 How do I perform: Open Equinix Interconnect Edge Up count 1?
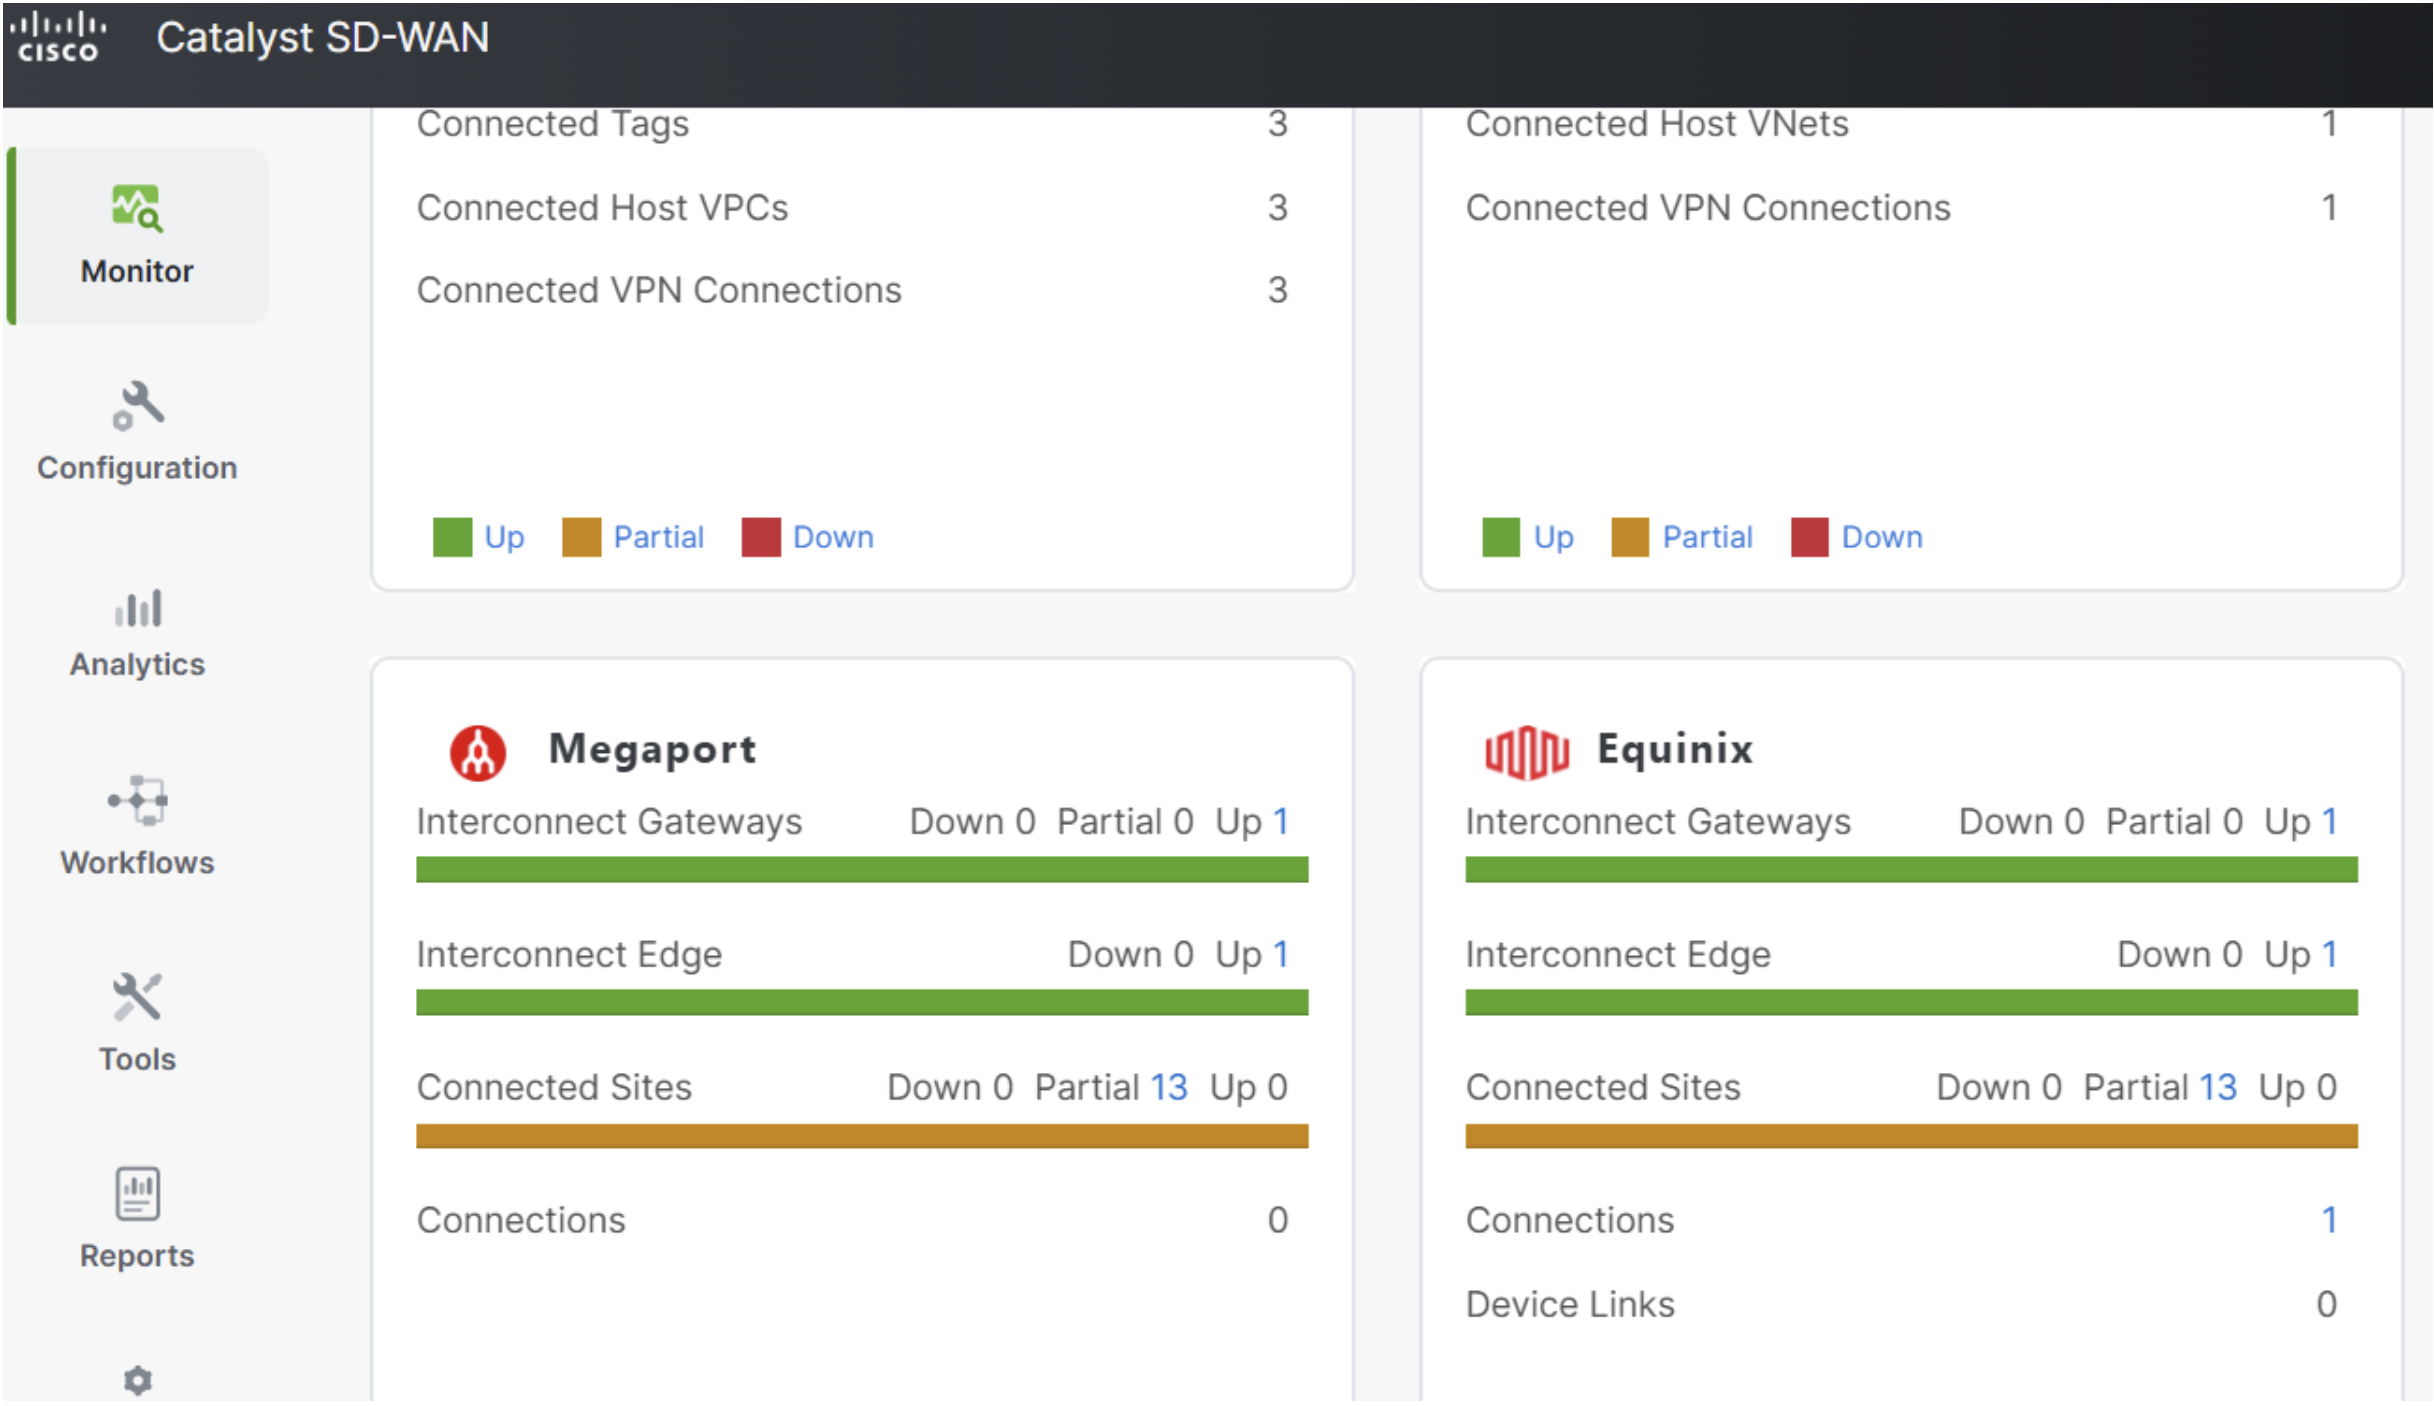(x=2329, y=955)
